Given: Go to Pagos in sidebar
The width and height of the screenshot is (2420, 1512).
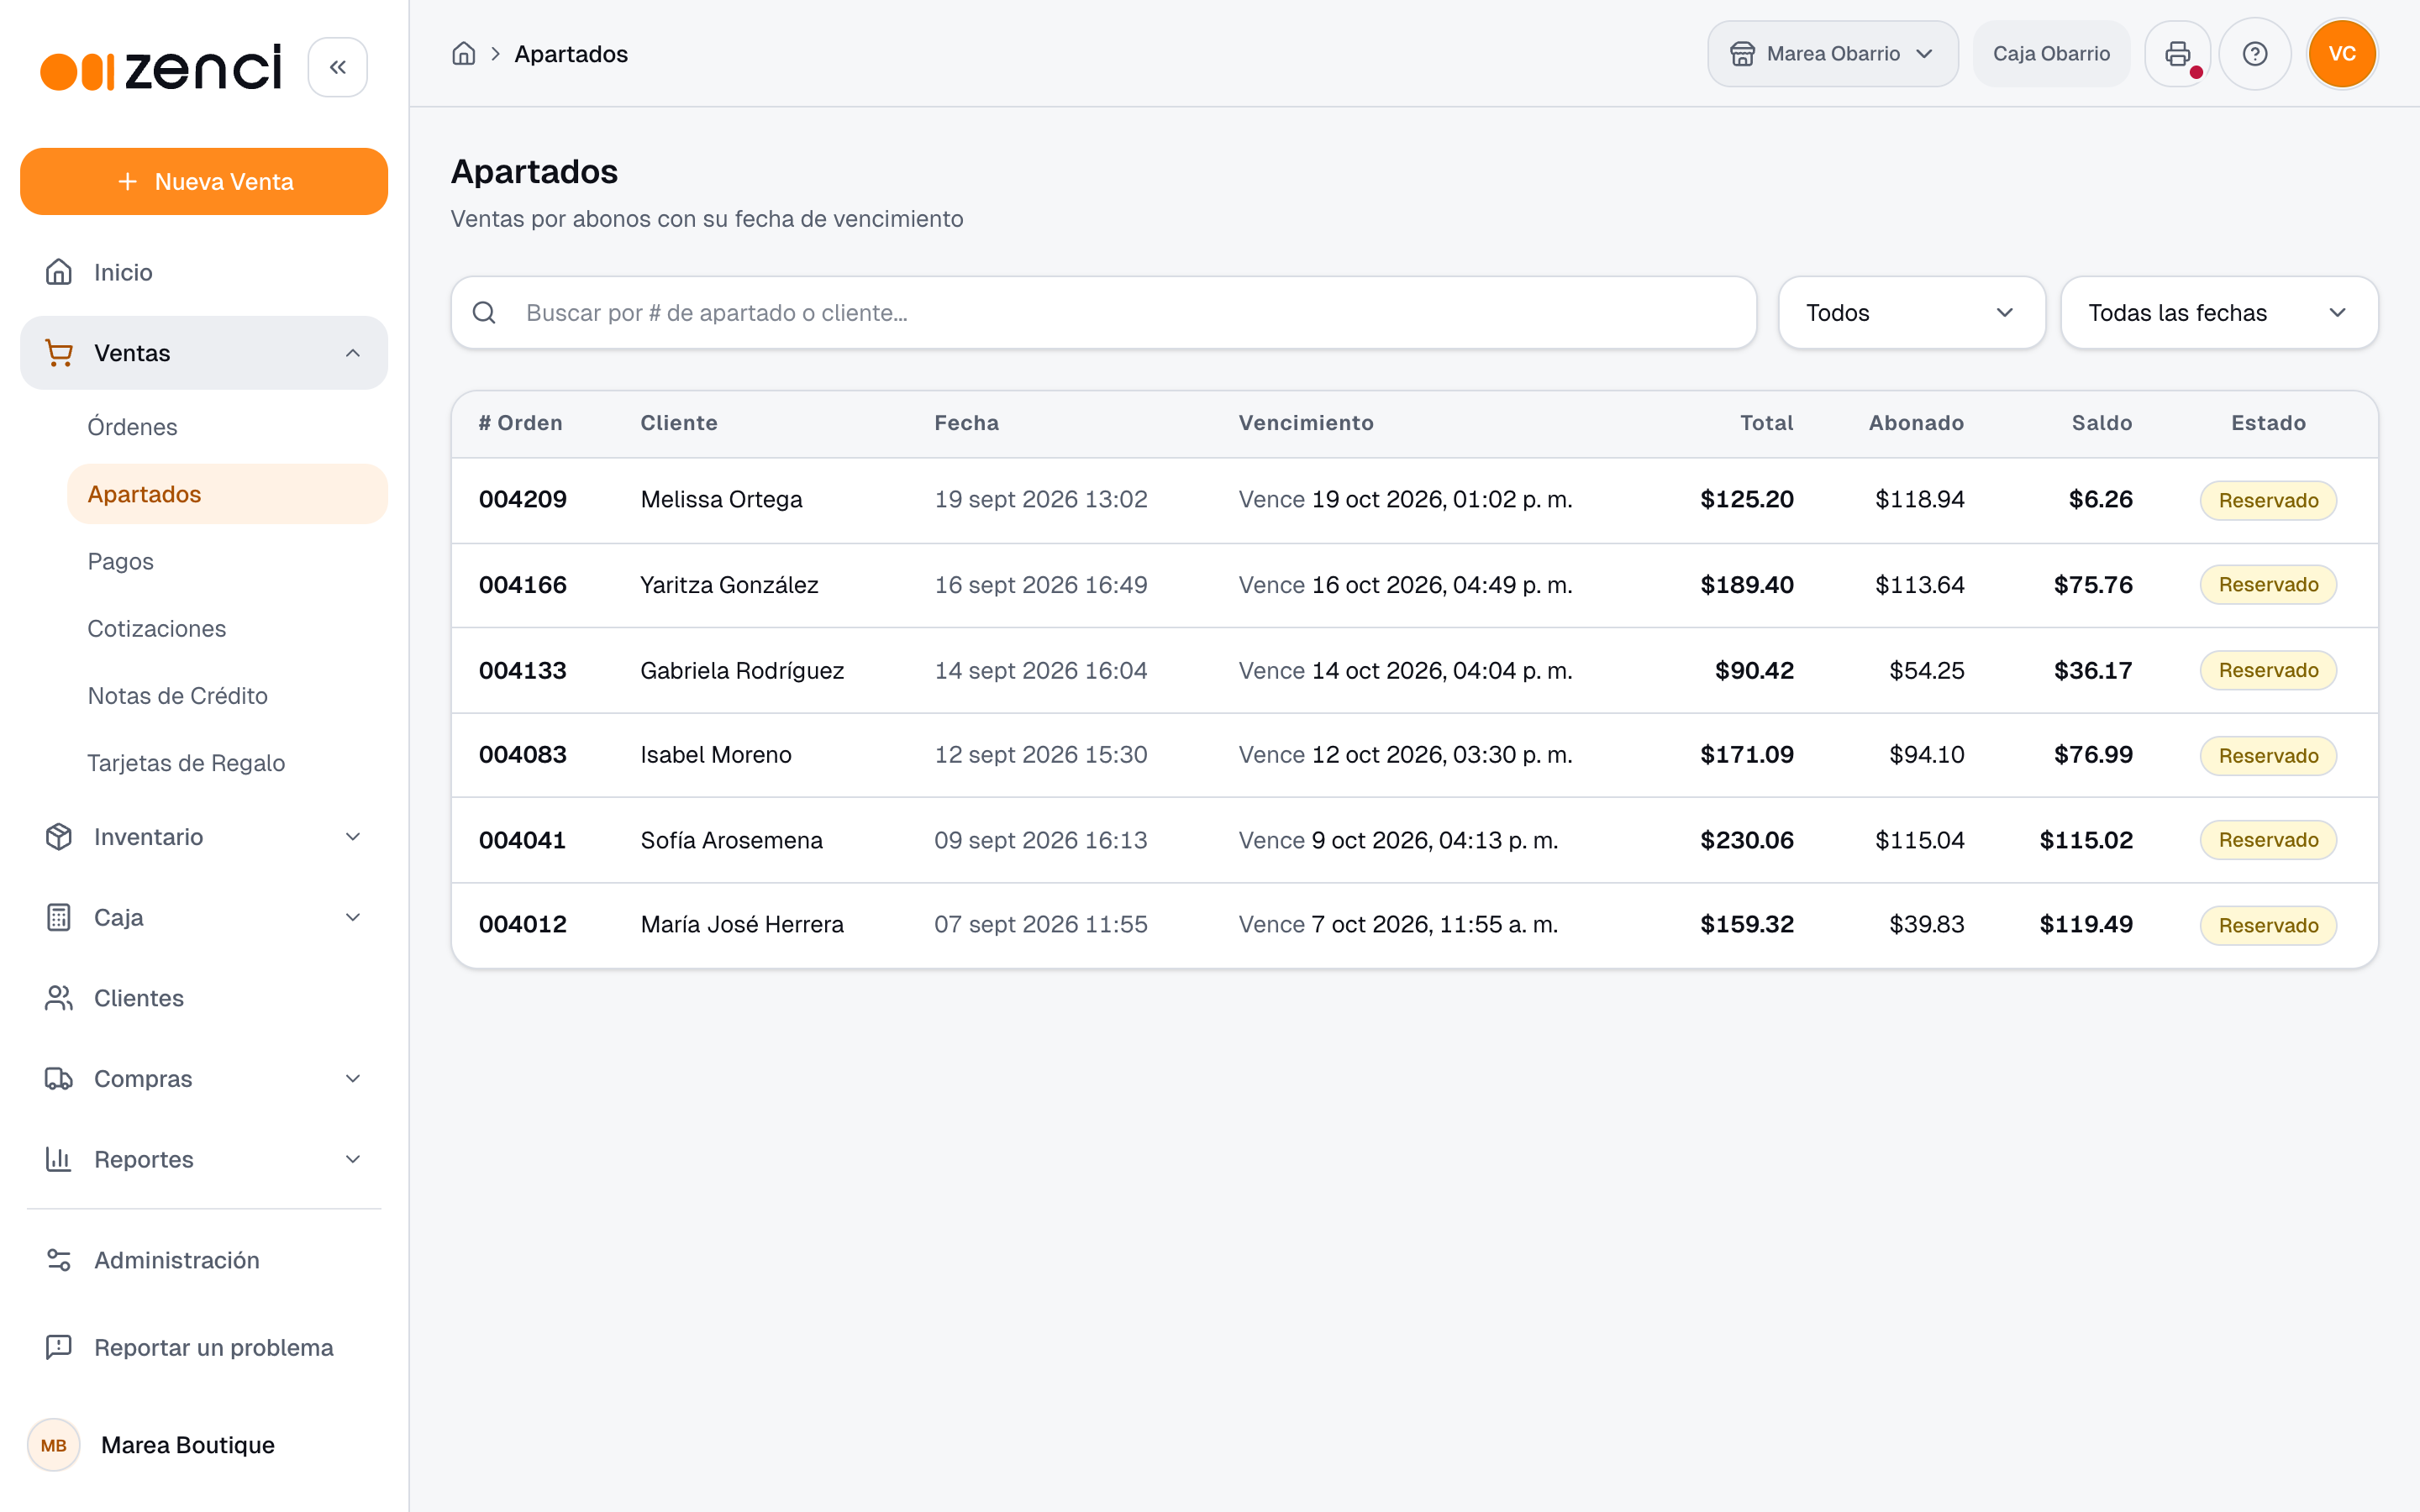Looking at the screenshot, I should point(227,561).
